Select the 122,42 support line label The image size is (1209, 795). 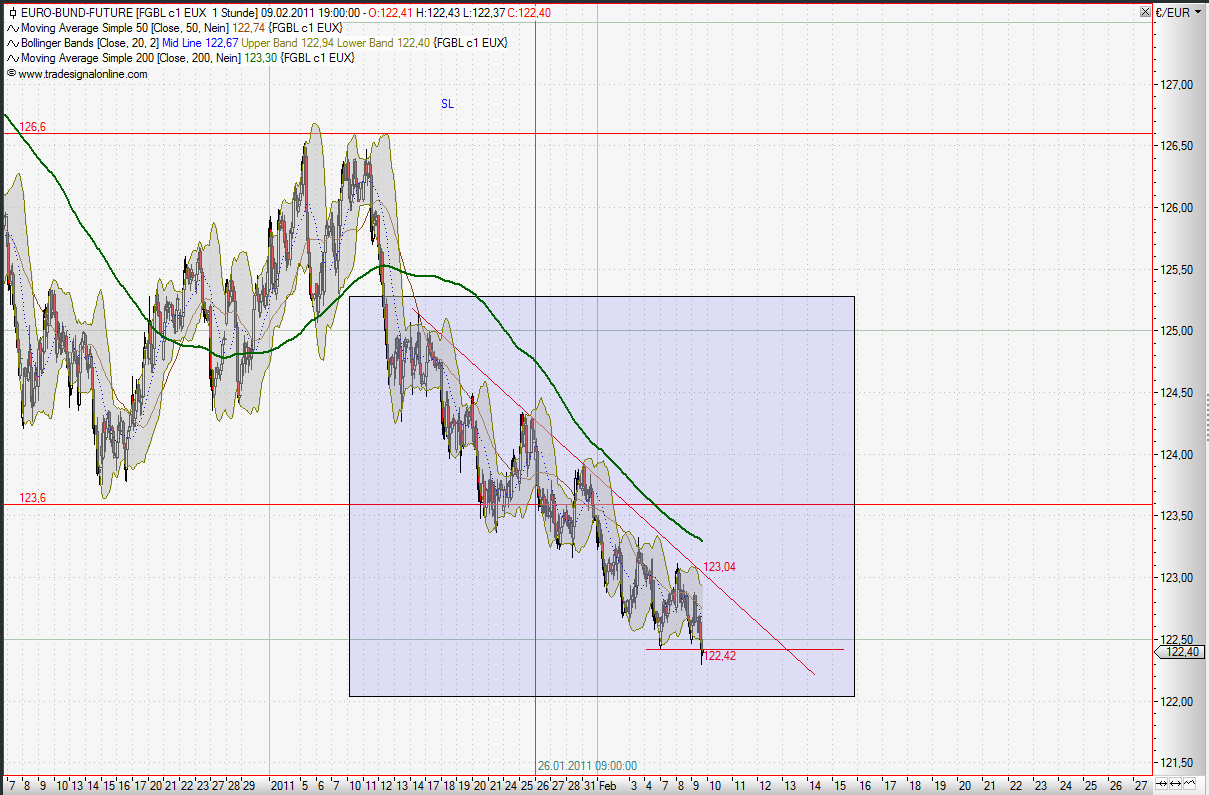click(x=718, y=654)
